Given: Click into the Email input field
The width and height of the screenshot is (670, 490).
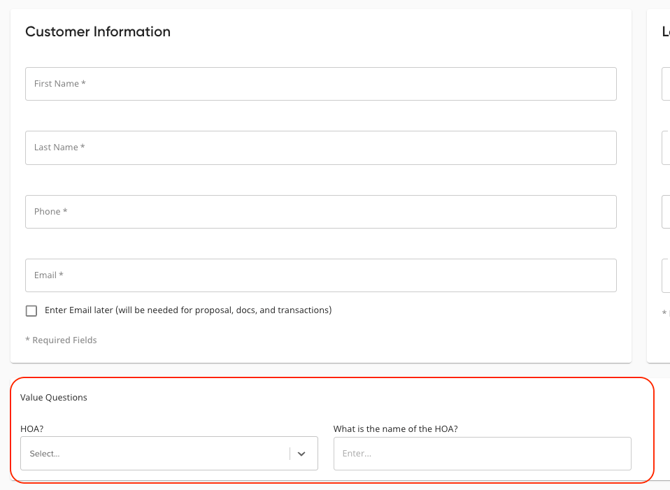Looking at the screenshot, I should [320, 275].
